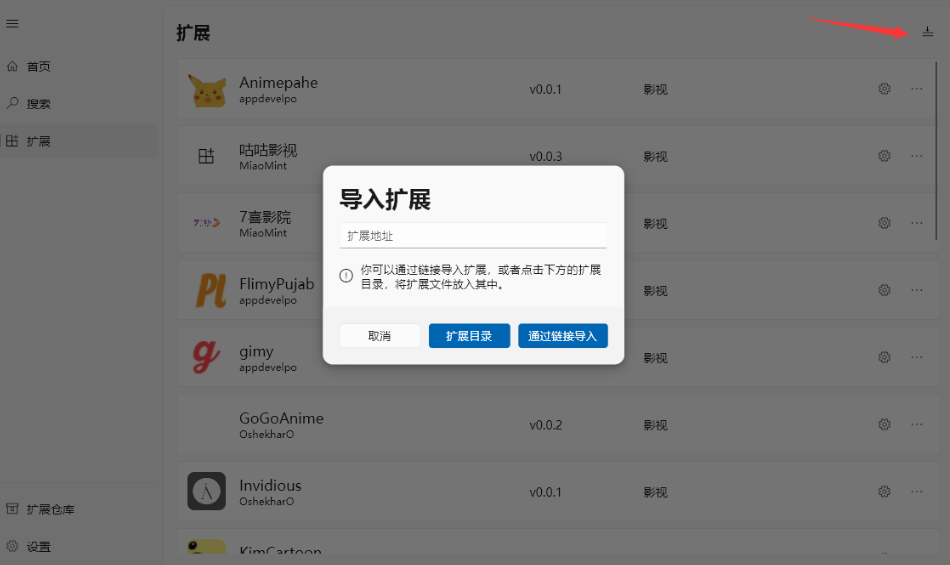Screen dimensions: 950x565
Task: Open settings gear for Invidious extension
Action: (x=884, y=491)
